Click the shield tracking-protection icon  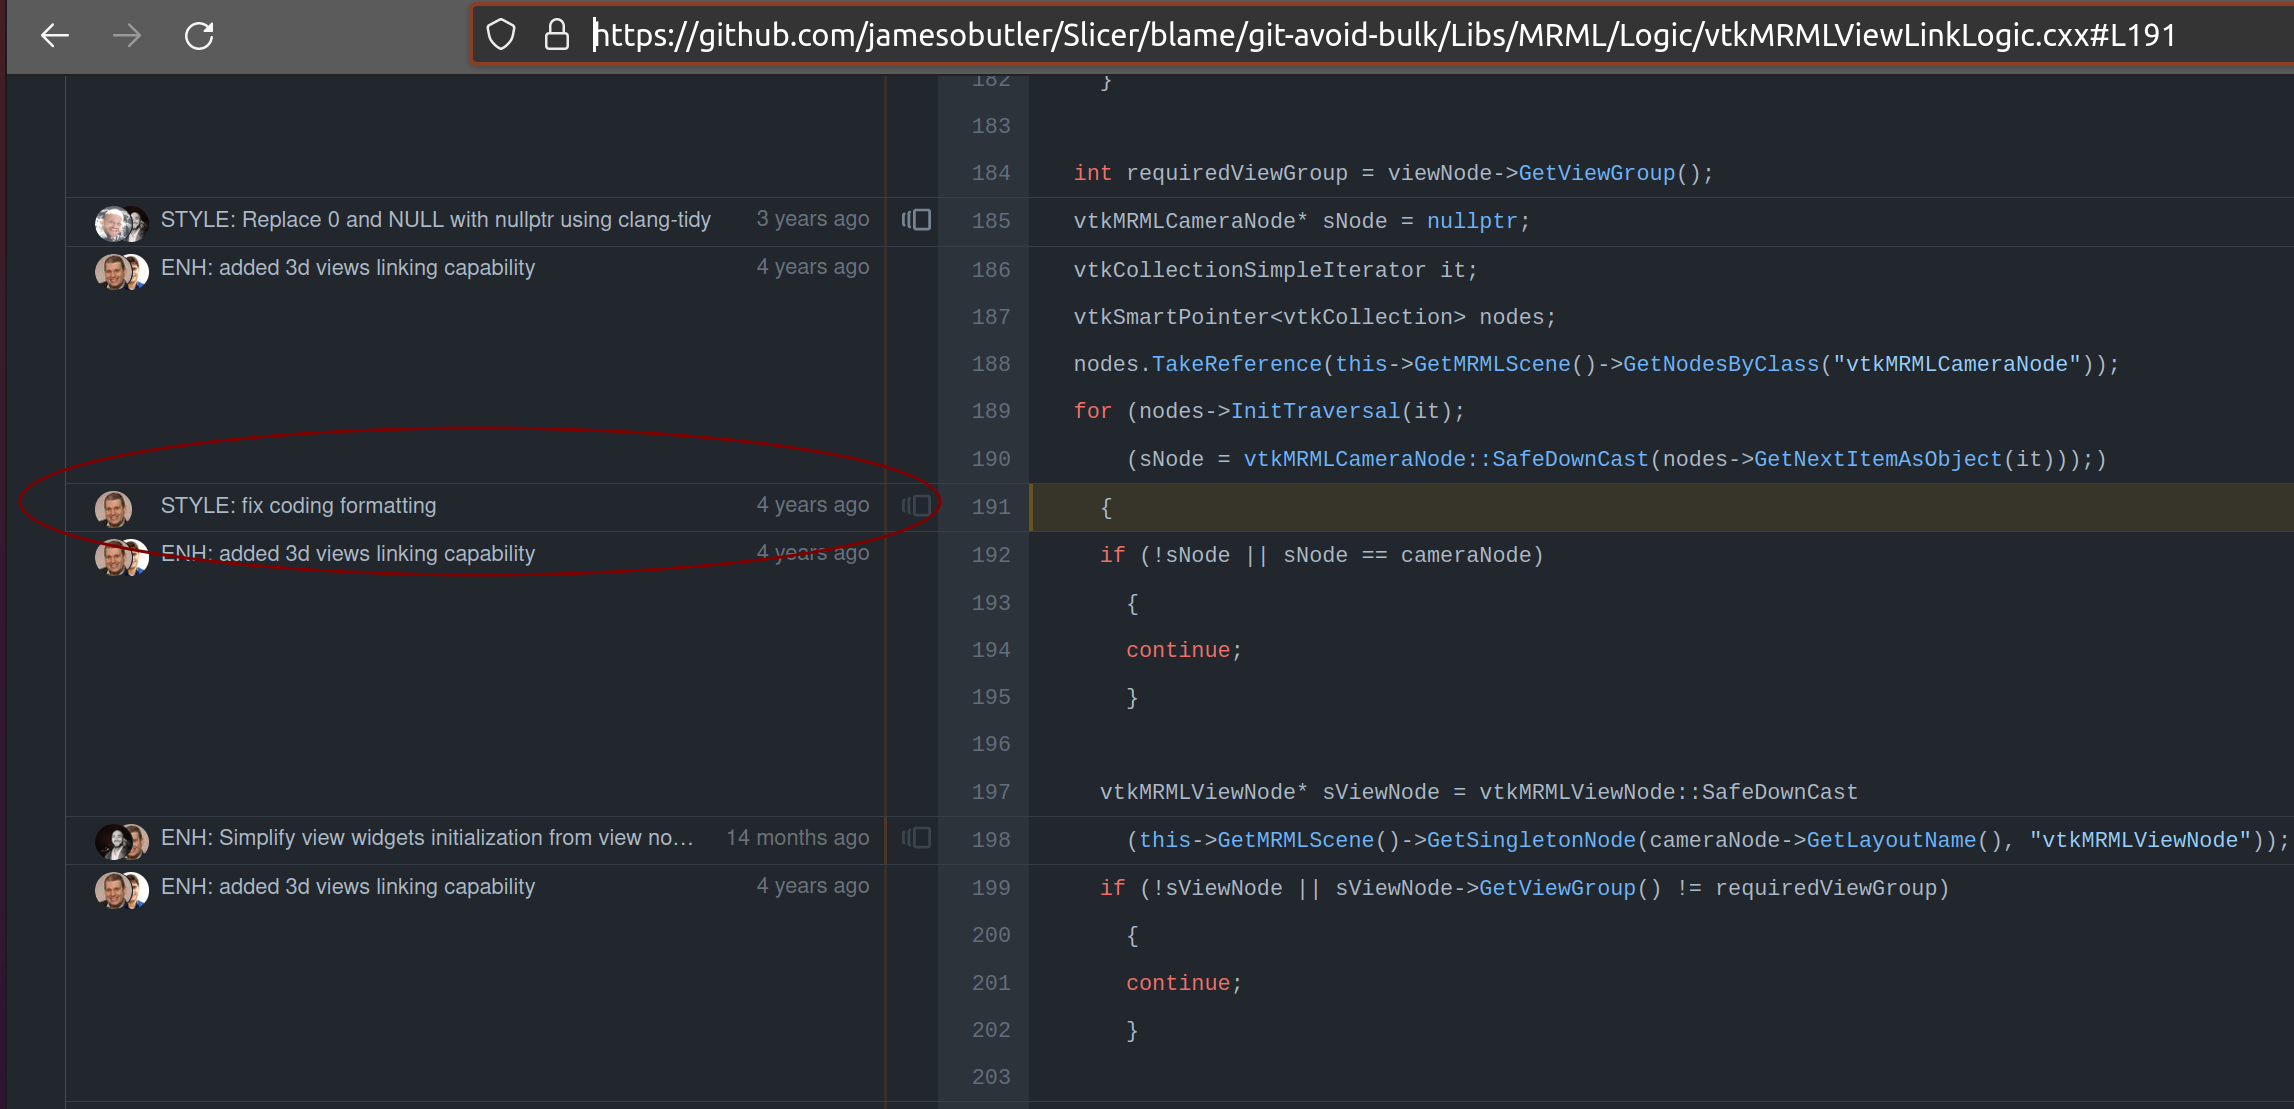(500, 33)
